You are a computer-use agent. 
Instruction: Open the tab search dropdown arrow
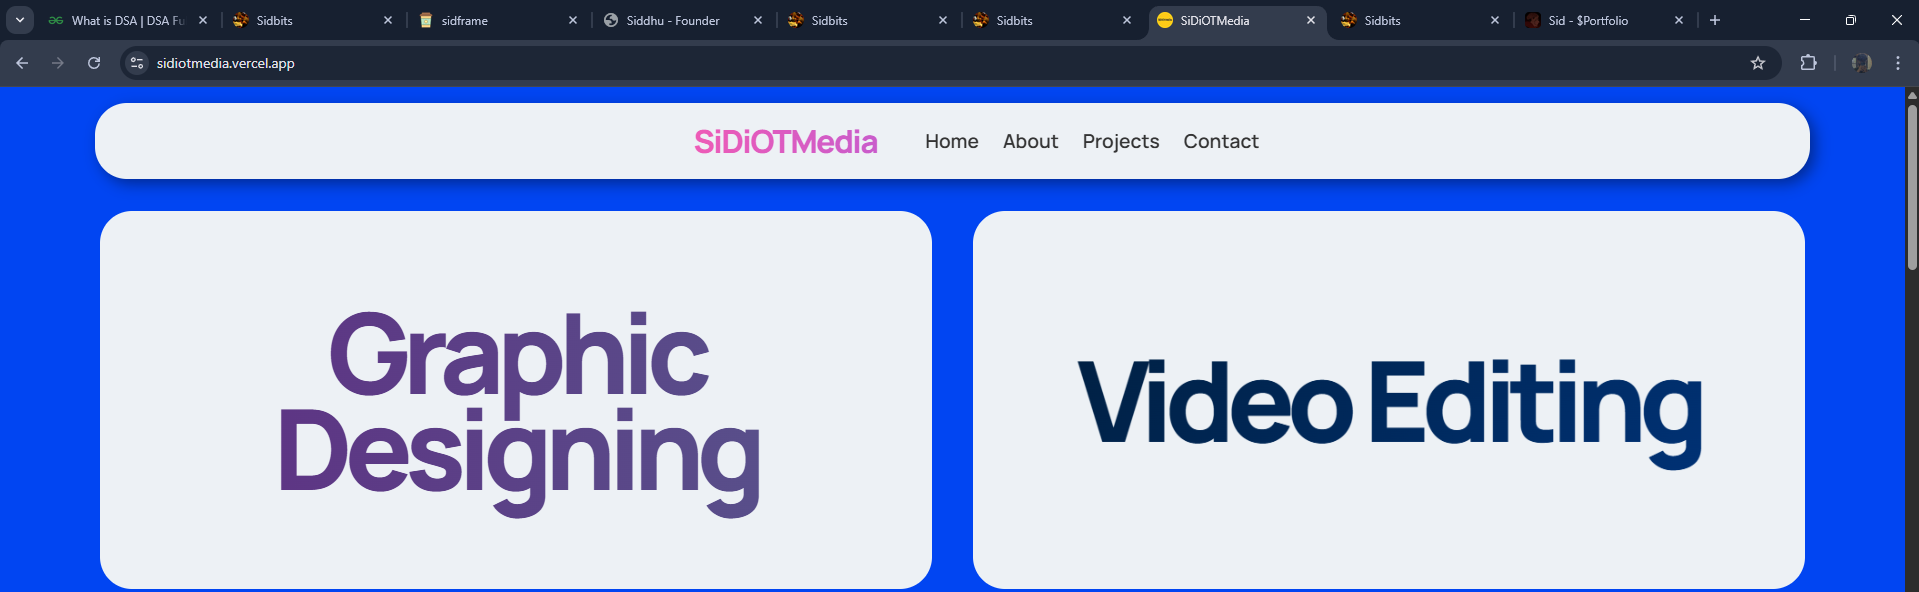click(x=20, y=20)
